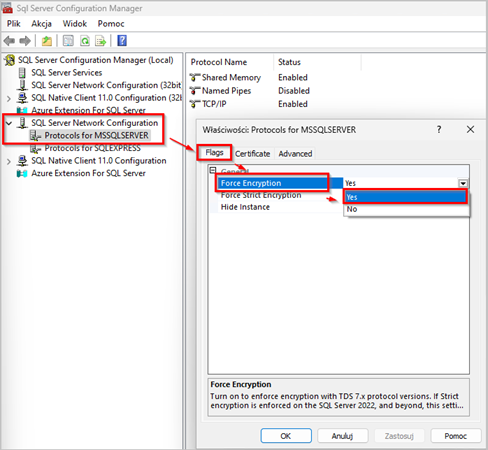This screenshot has height=450, width=488.
Task: Collapse the General property group
Action: click(x=212, y=170)
